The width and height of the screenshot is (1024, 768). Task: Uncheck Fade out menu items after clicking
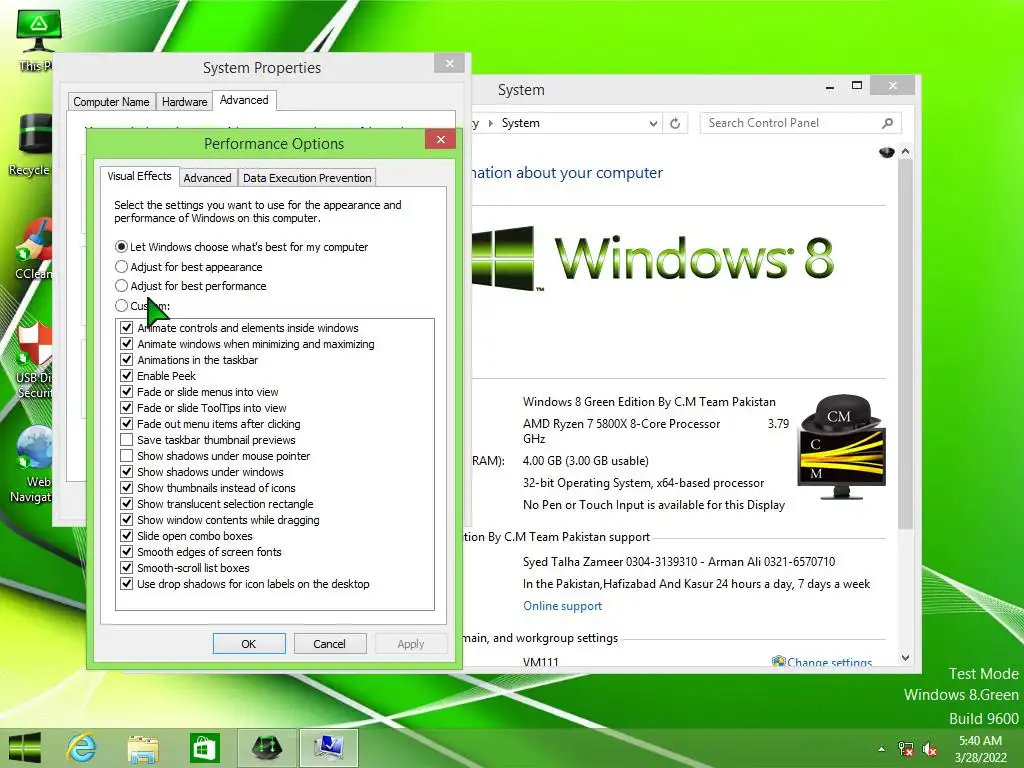tap(127, 424)
